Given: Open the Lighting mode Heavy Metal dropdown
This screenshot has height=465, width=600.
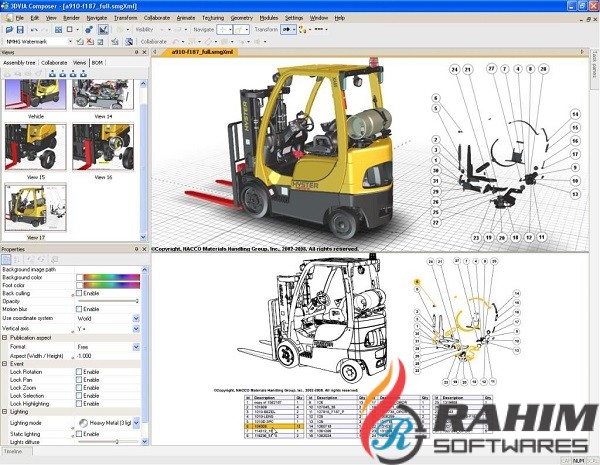Looking at the screenshot, I should 136,423.
